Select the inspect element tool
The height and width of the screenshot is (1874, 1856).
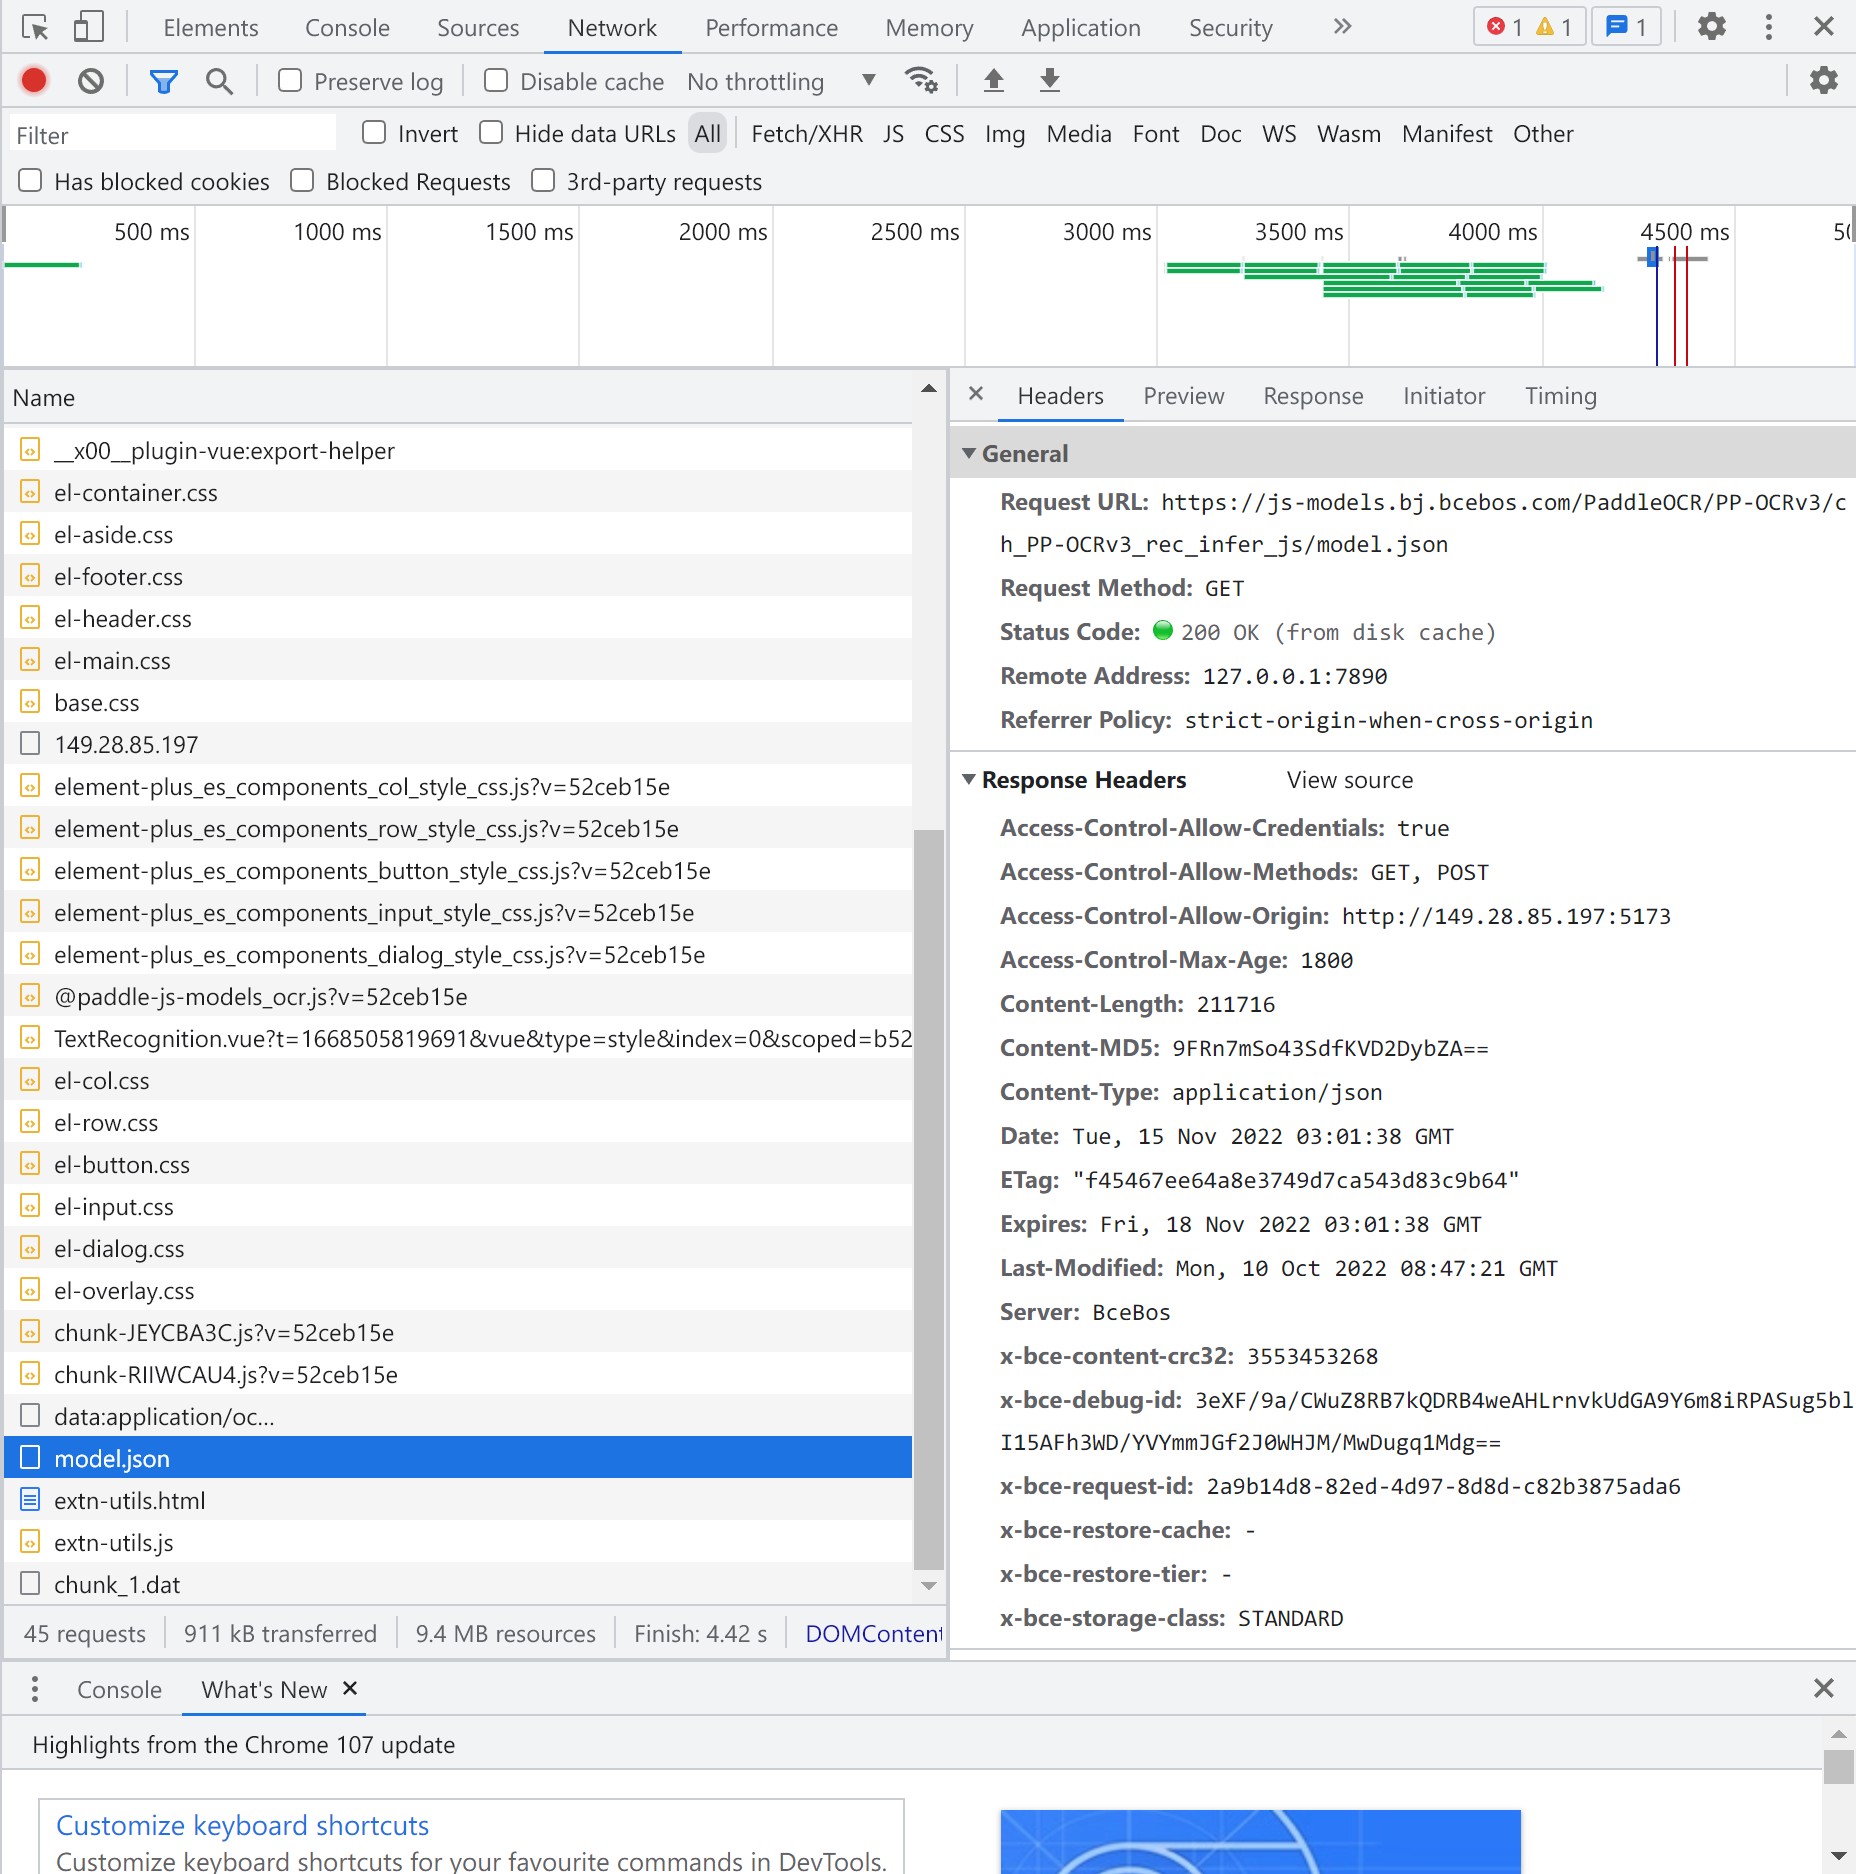point(36,26)
